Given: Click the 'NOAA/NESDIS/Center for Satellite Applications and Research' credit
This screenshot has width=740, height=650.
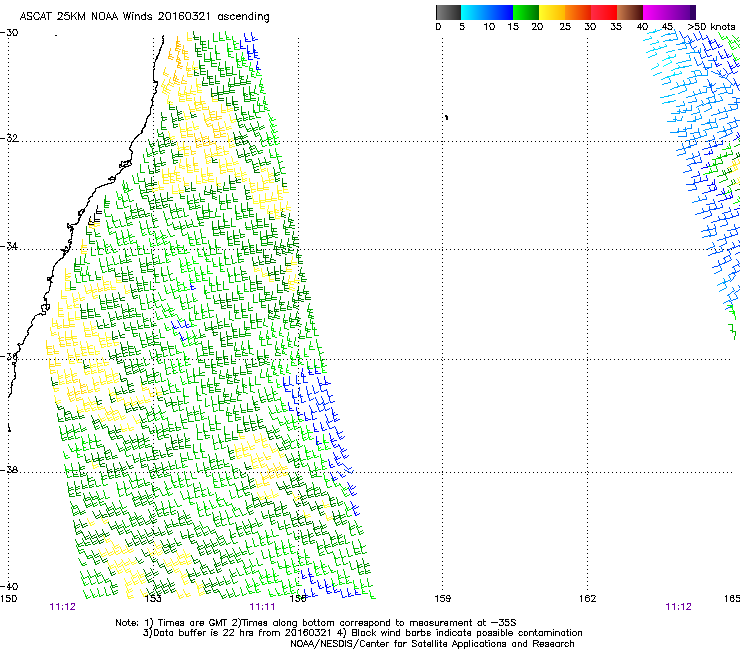Looking at the screenshot, I should [x=432, y=644].
